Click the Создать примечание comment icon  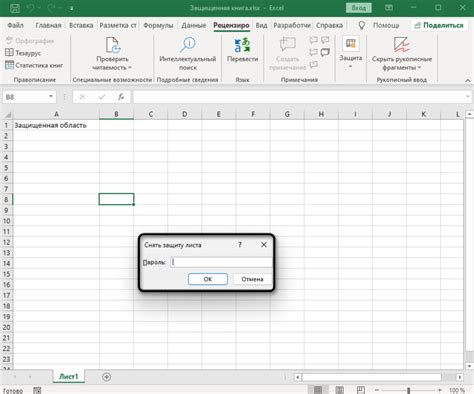coord(287,44)
